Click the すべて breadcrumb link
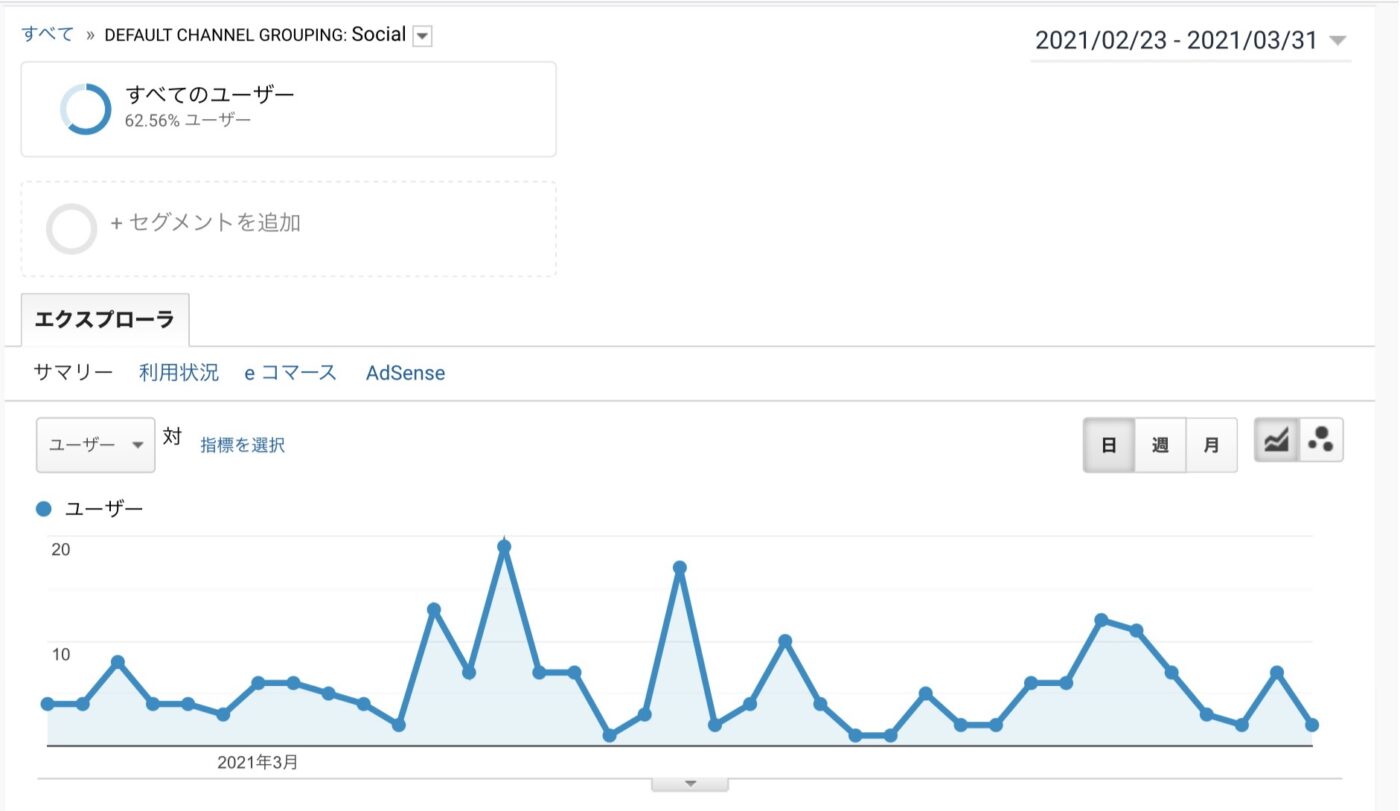This screenshot has width=1400, height=811. (48, 34)
